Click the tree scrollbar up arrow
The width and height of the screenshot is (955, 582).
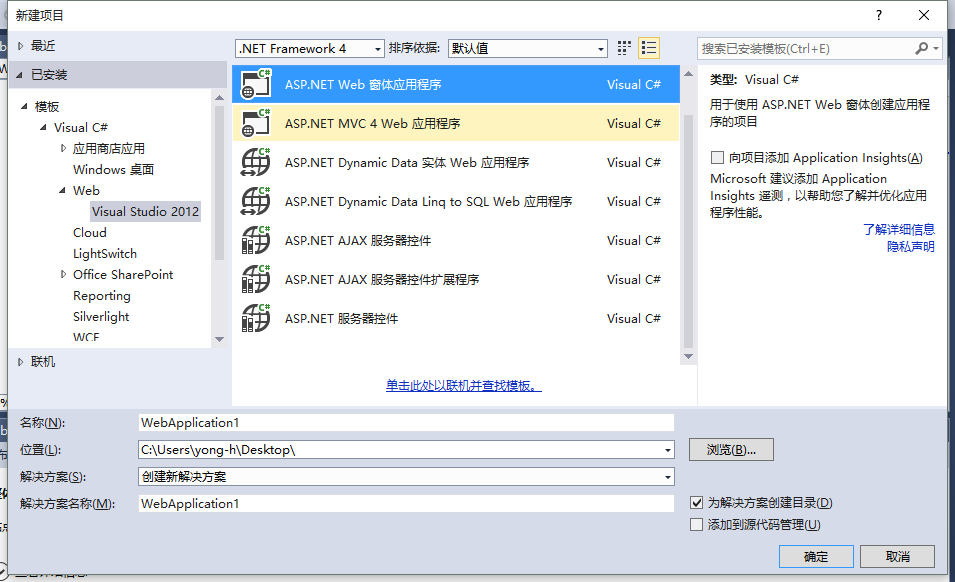coord(220,97)
